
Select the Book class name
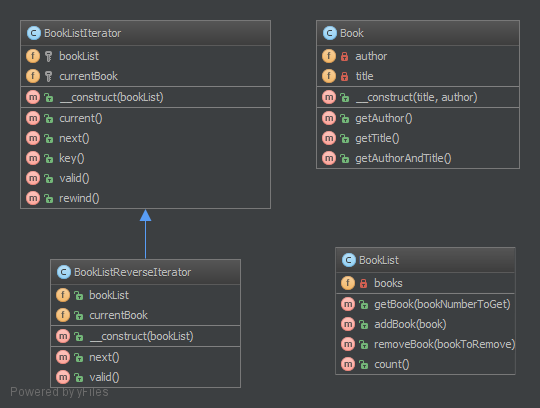click(x=352, y=33)
